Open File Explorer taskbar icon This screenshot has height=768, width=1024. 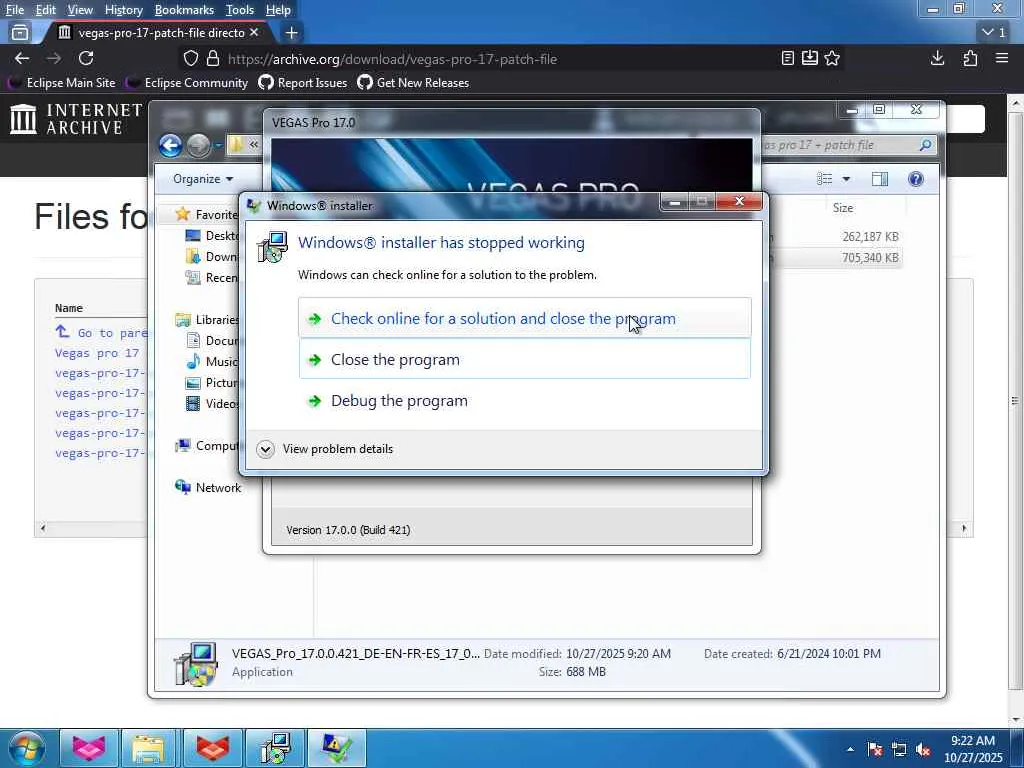pos(148,748)
